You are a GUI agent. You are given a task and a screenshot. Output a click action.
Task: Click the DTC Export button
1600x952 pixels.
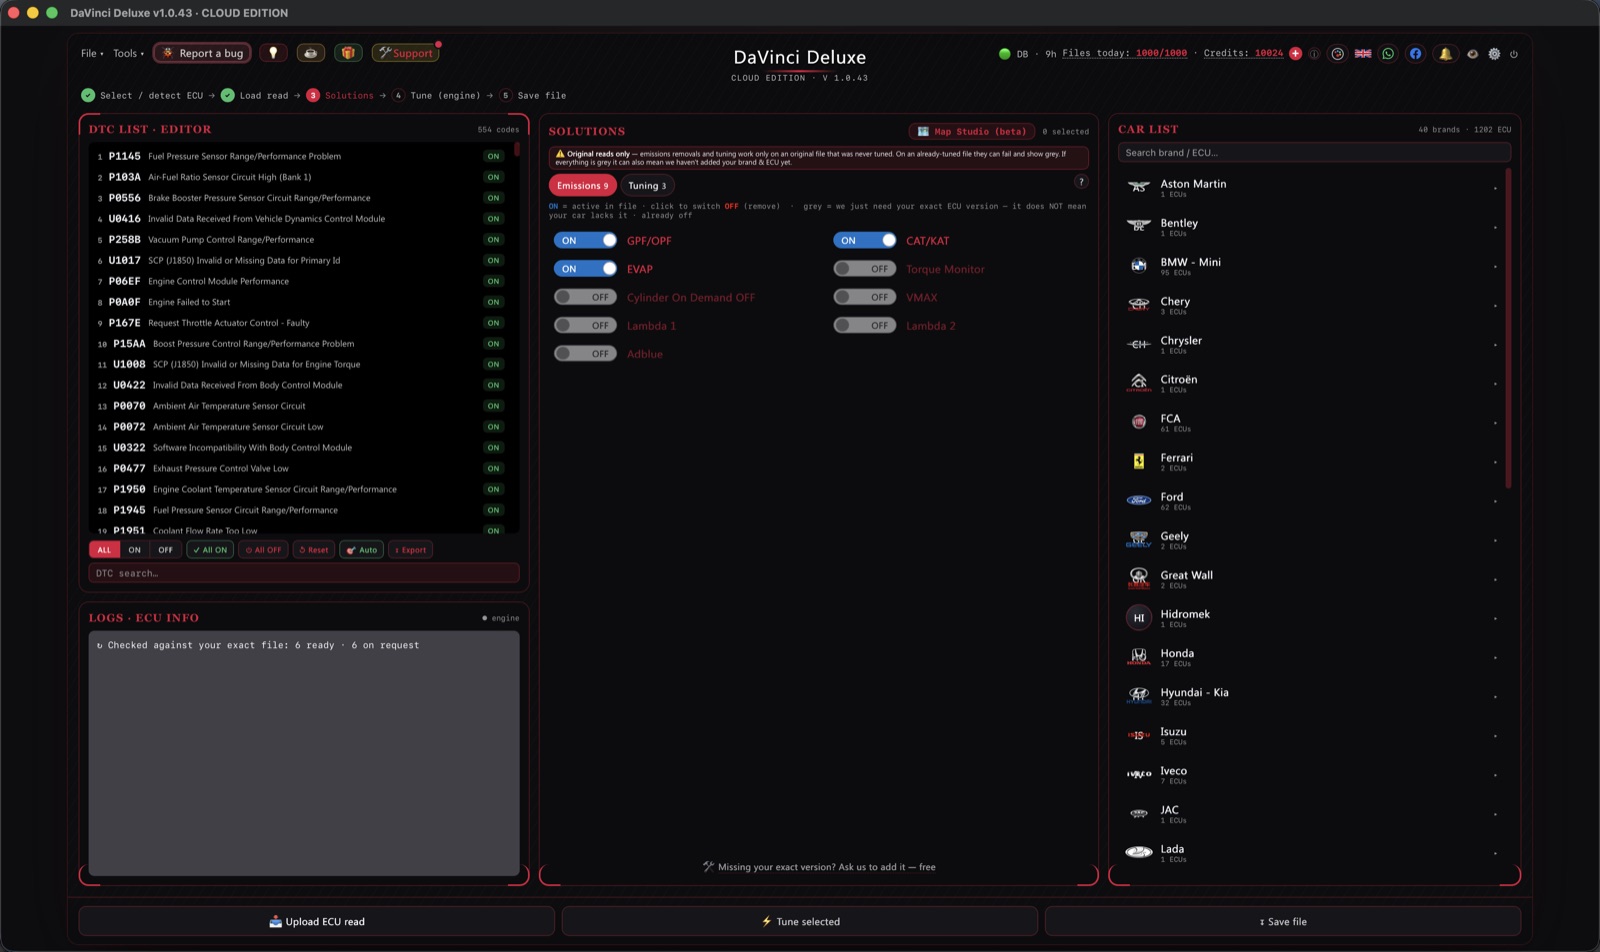click(410, 550)
